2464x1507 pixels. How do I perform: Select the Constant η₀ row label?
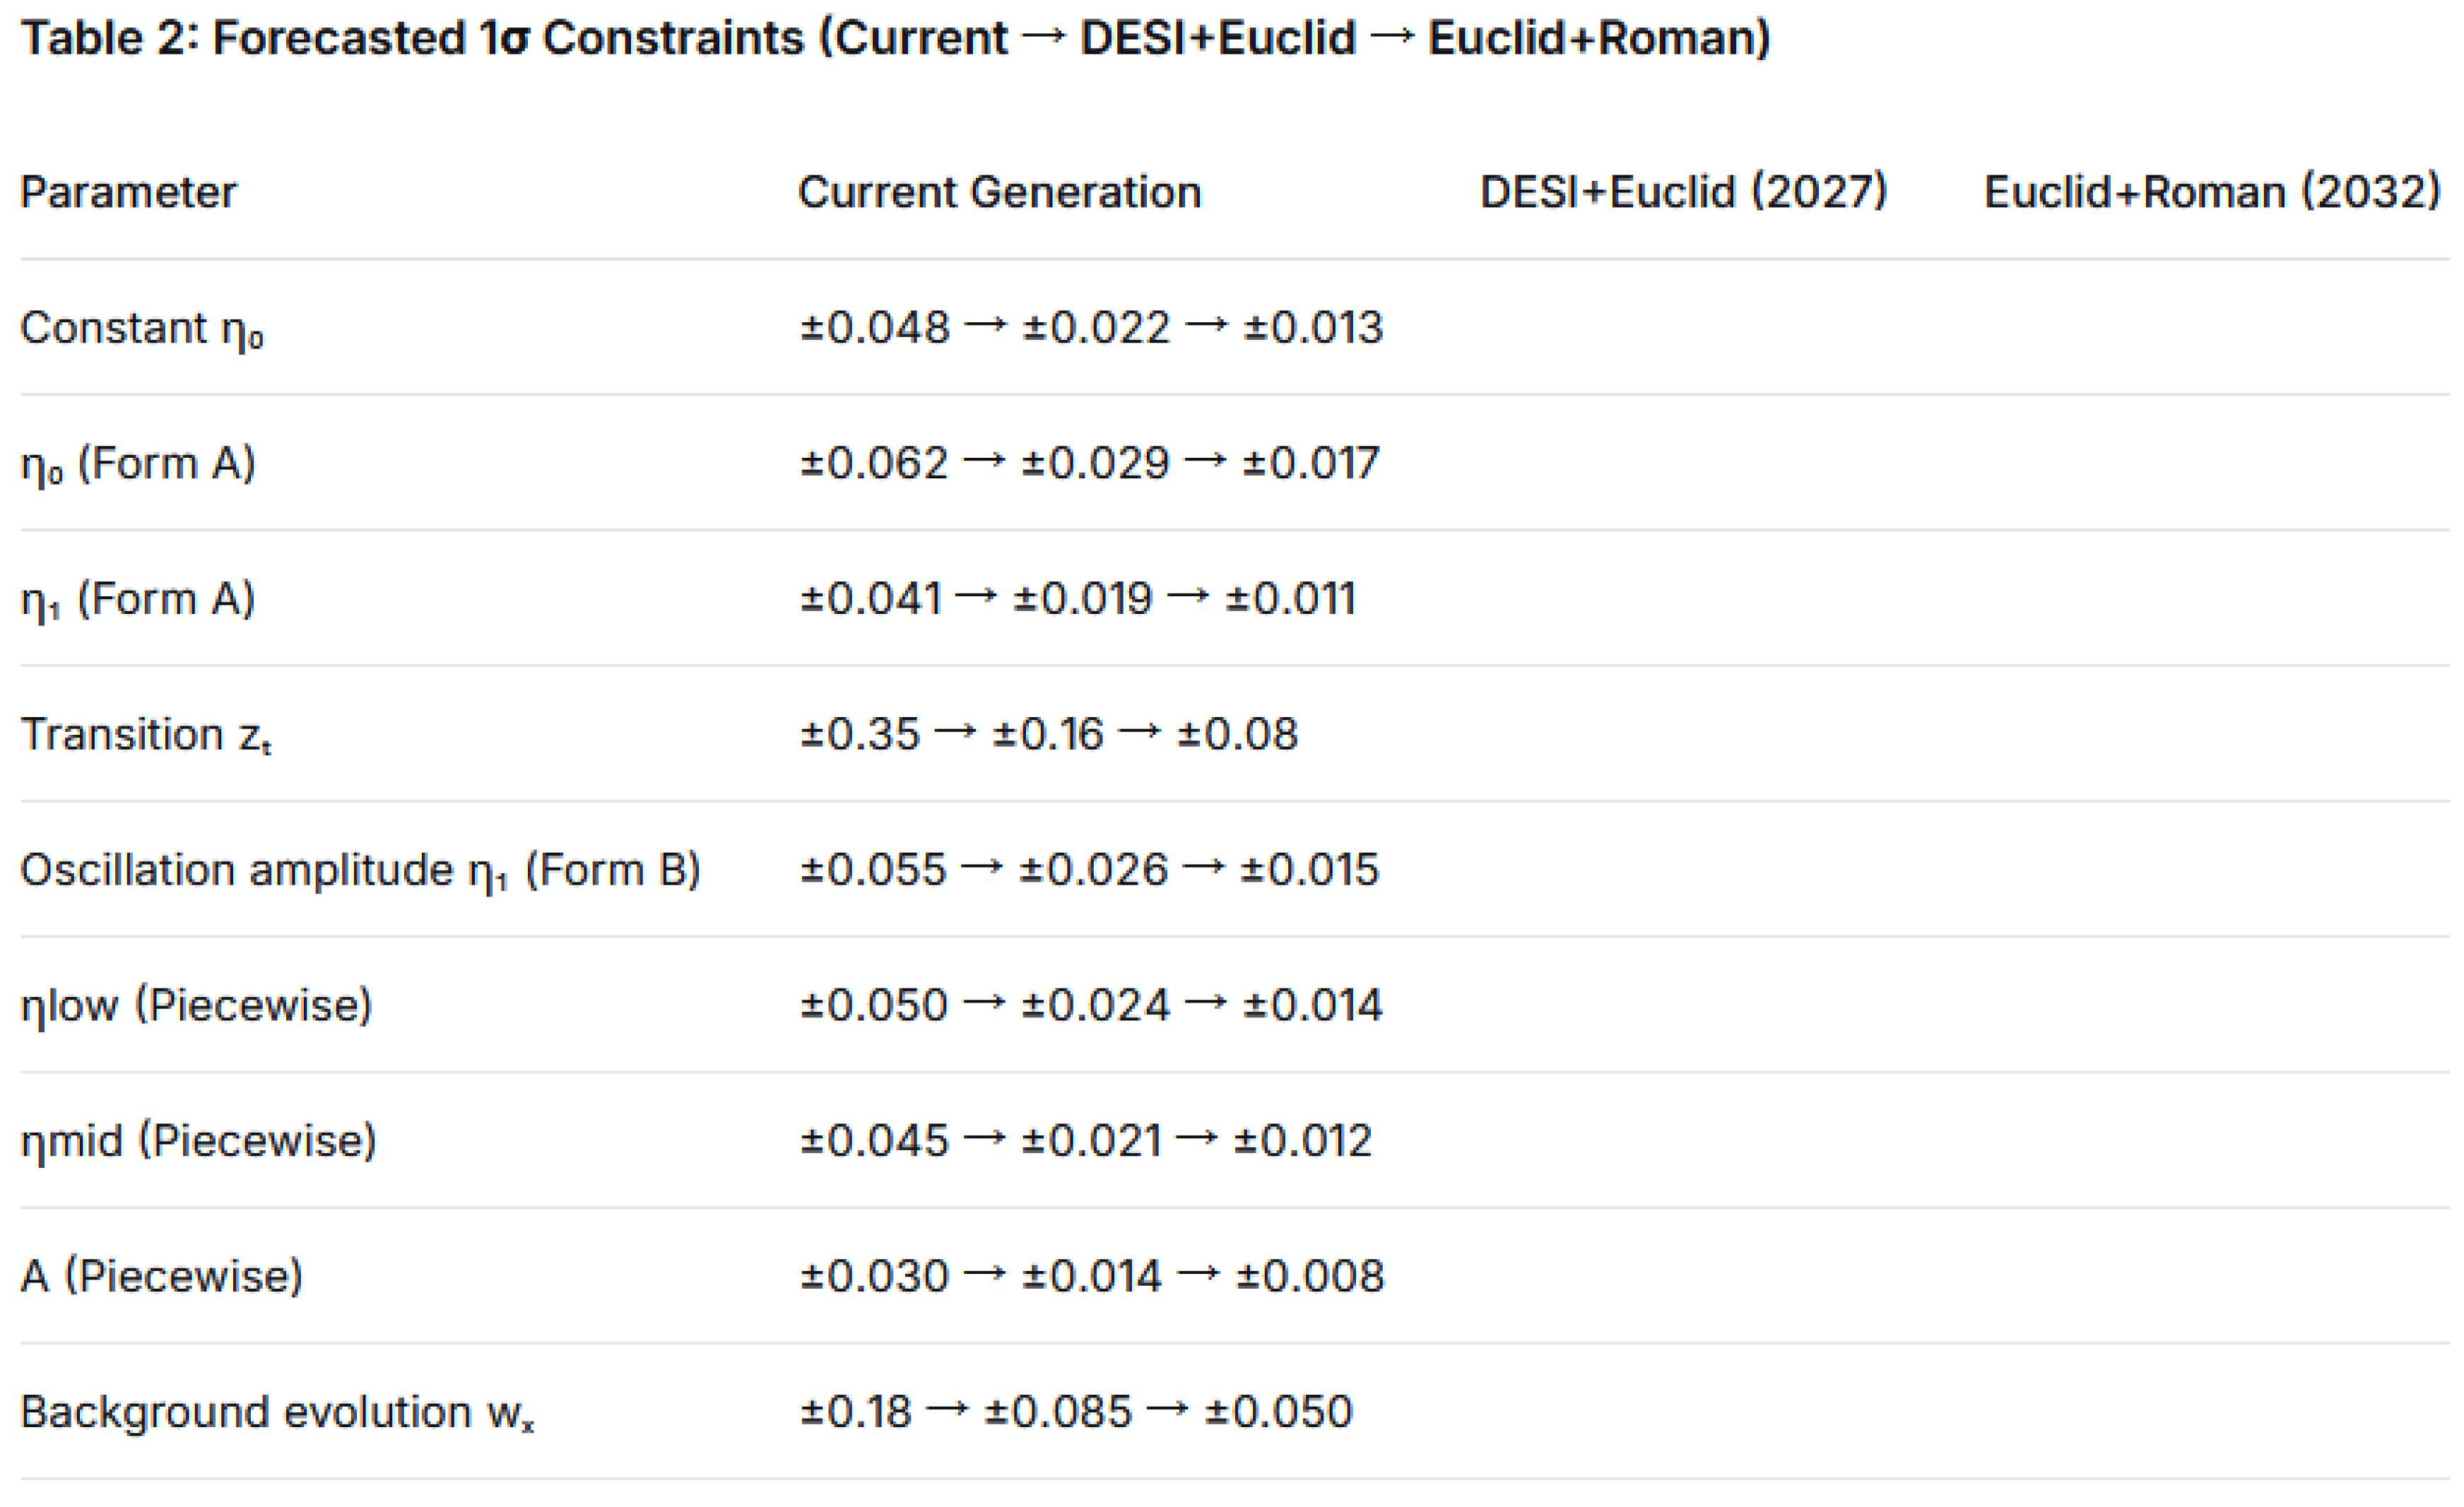point(142,328)
